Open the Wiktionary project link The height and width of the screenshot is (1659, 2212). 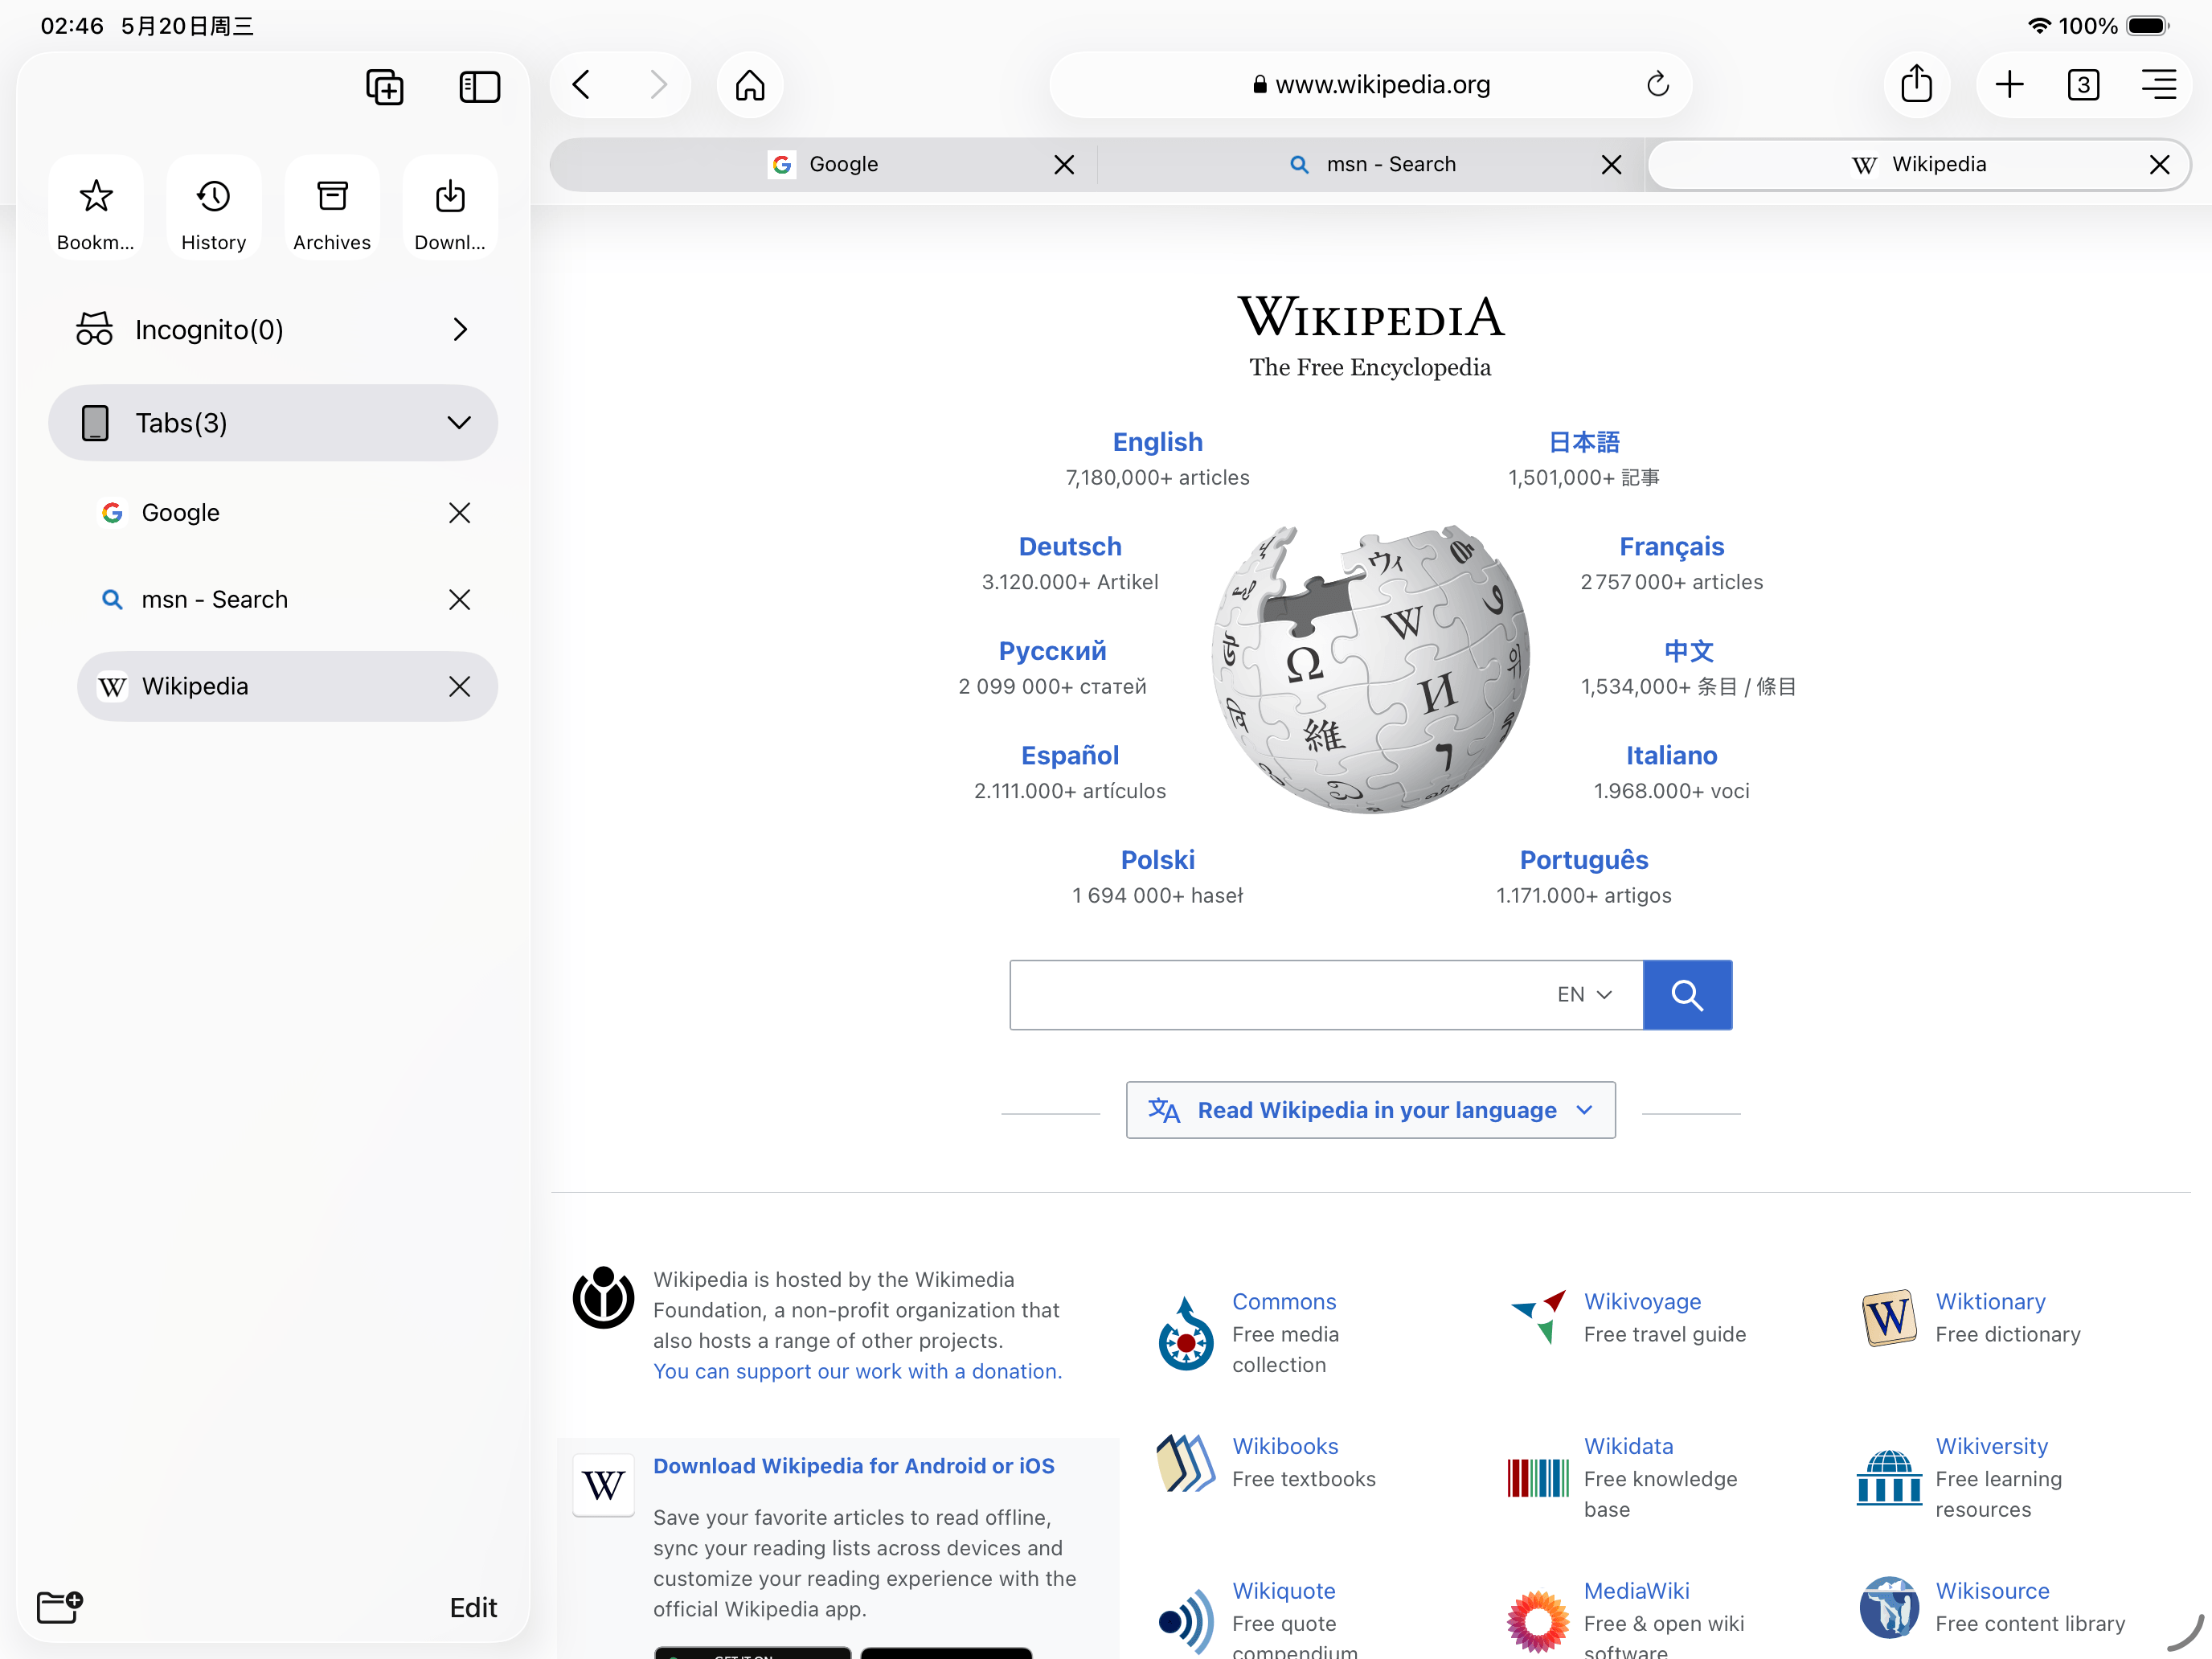[1991, 1302]
